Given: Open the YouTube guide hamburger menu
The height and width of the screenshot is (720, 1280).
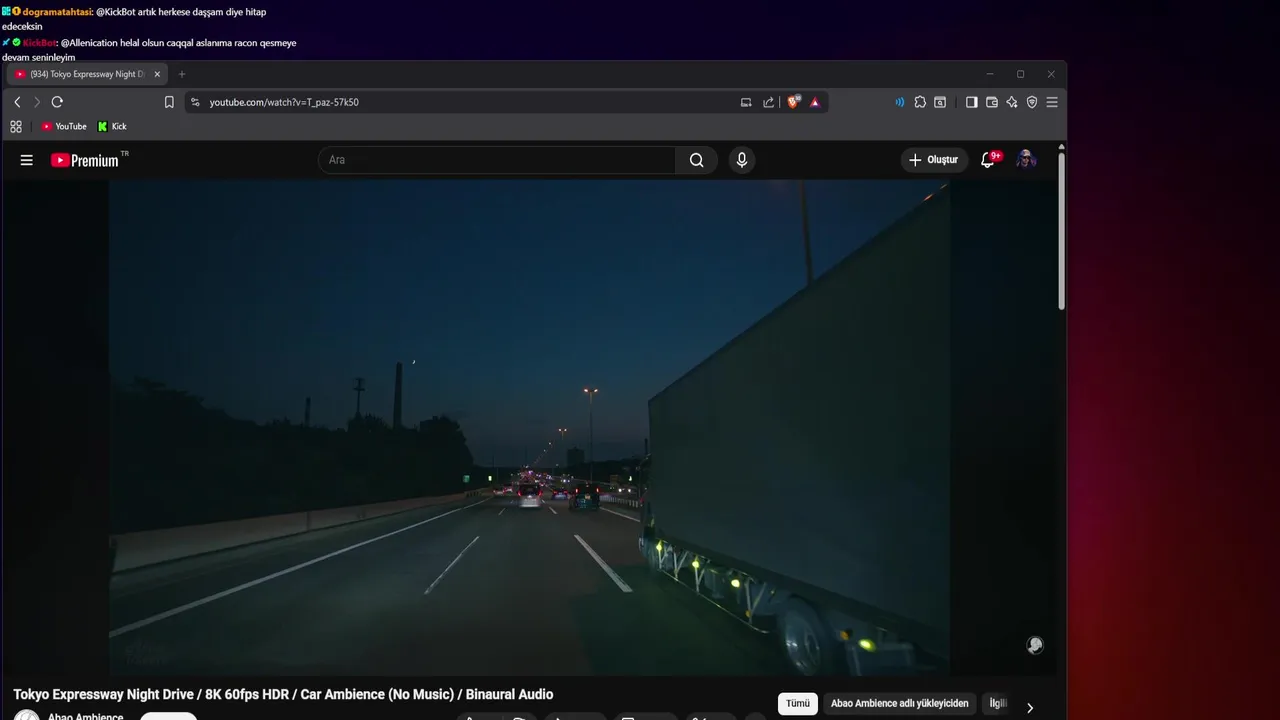Looking at the screenshot, I should point(27,160).
